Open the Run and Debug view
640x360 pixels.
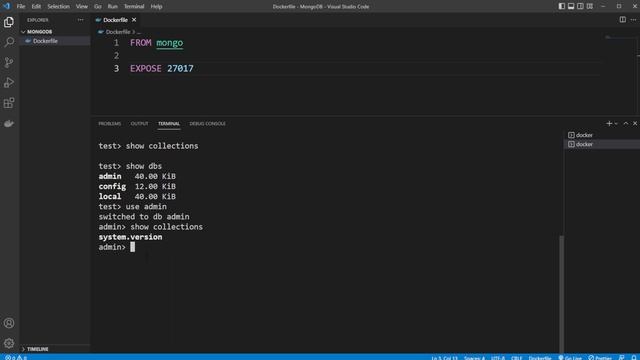[9, 83]
